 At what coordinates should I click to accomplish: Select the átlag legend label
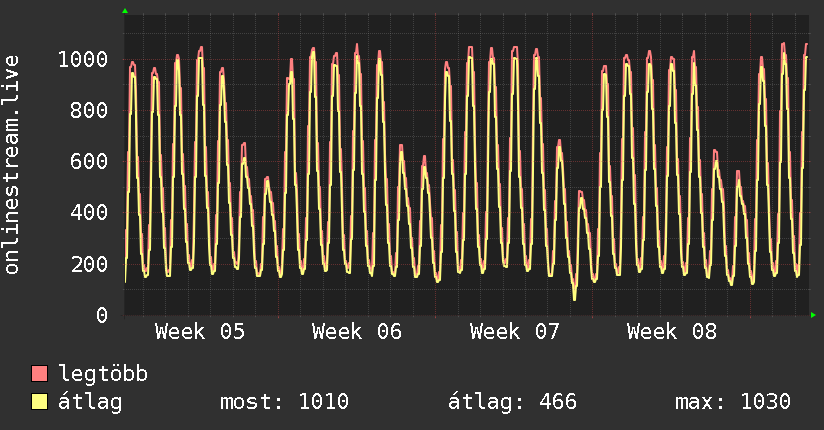(90, 402)
